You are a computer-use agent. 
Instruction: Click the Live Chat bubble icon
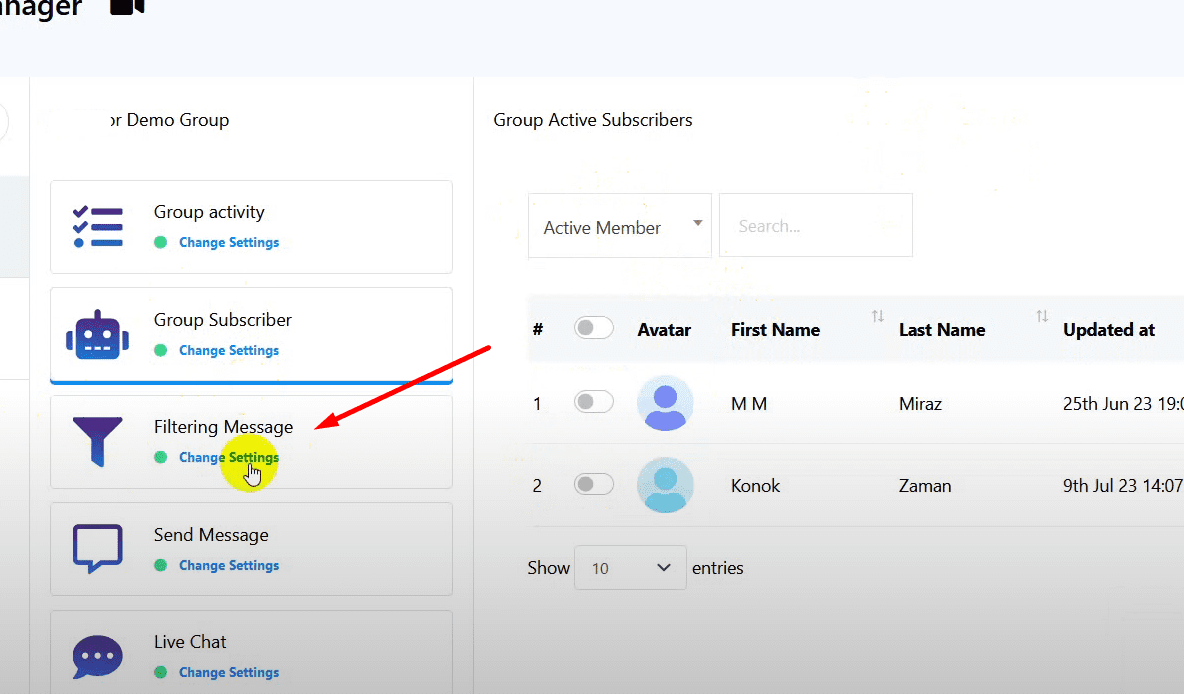(x=98, y=656)
